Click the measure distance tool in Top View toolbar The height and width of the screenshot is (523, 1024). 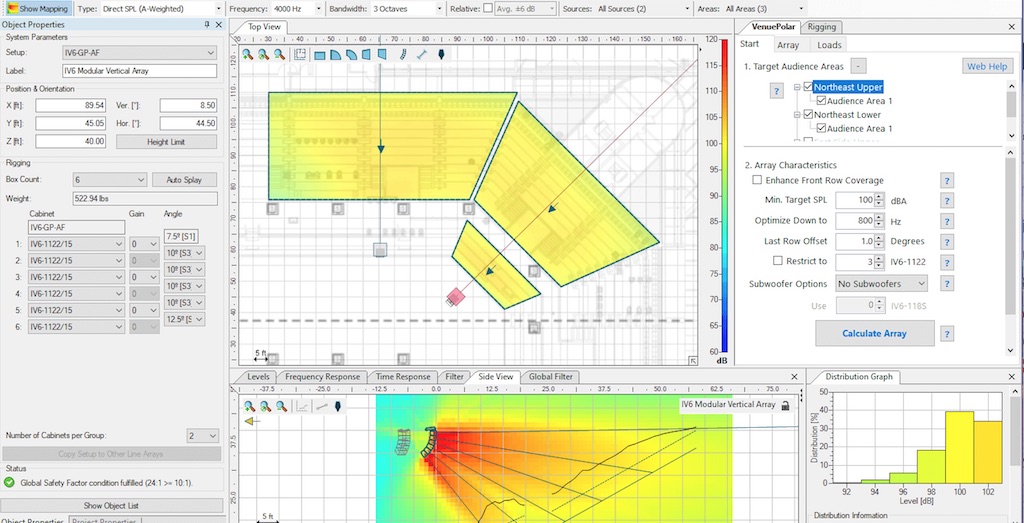pyautogui.click(x=421, y=54)
